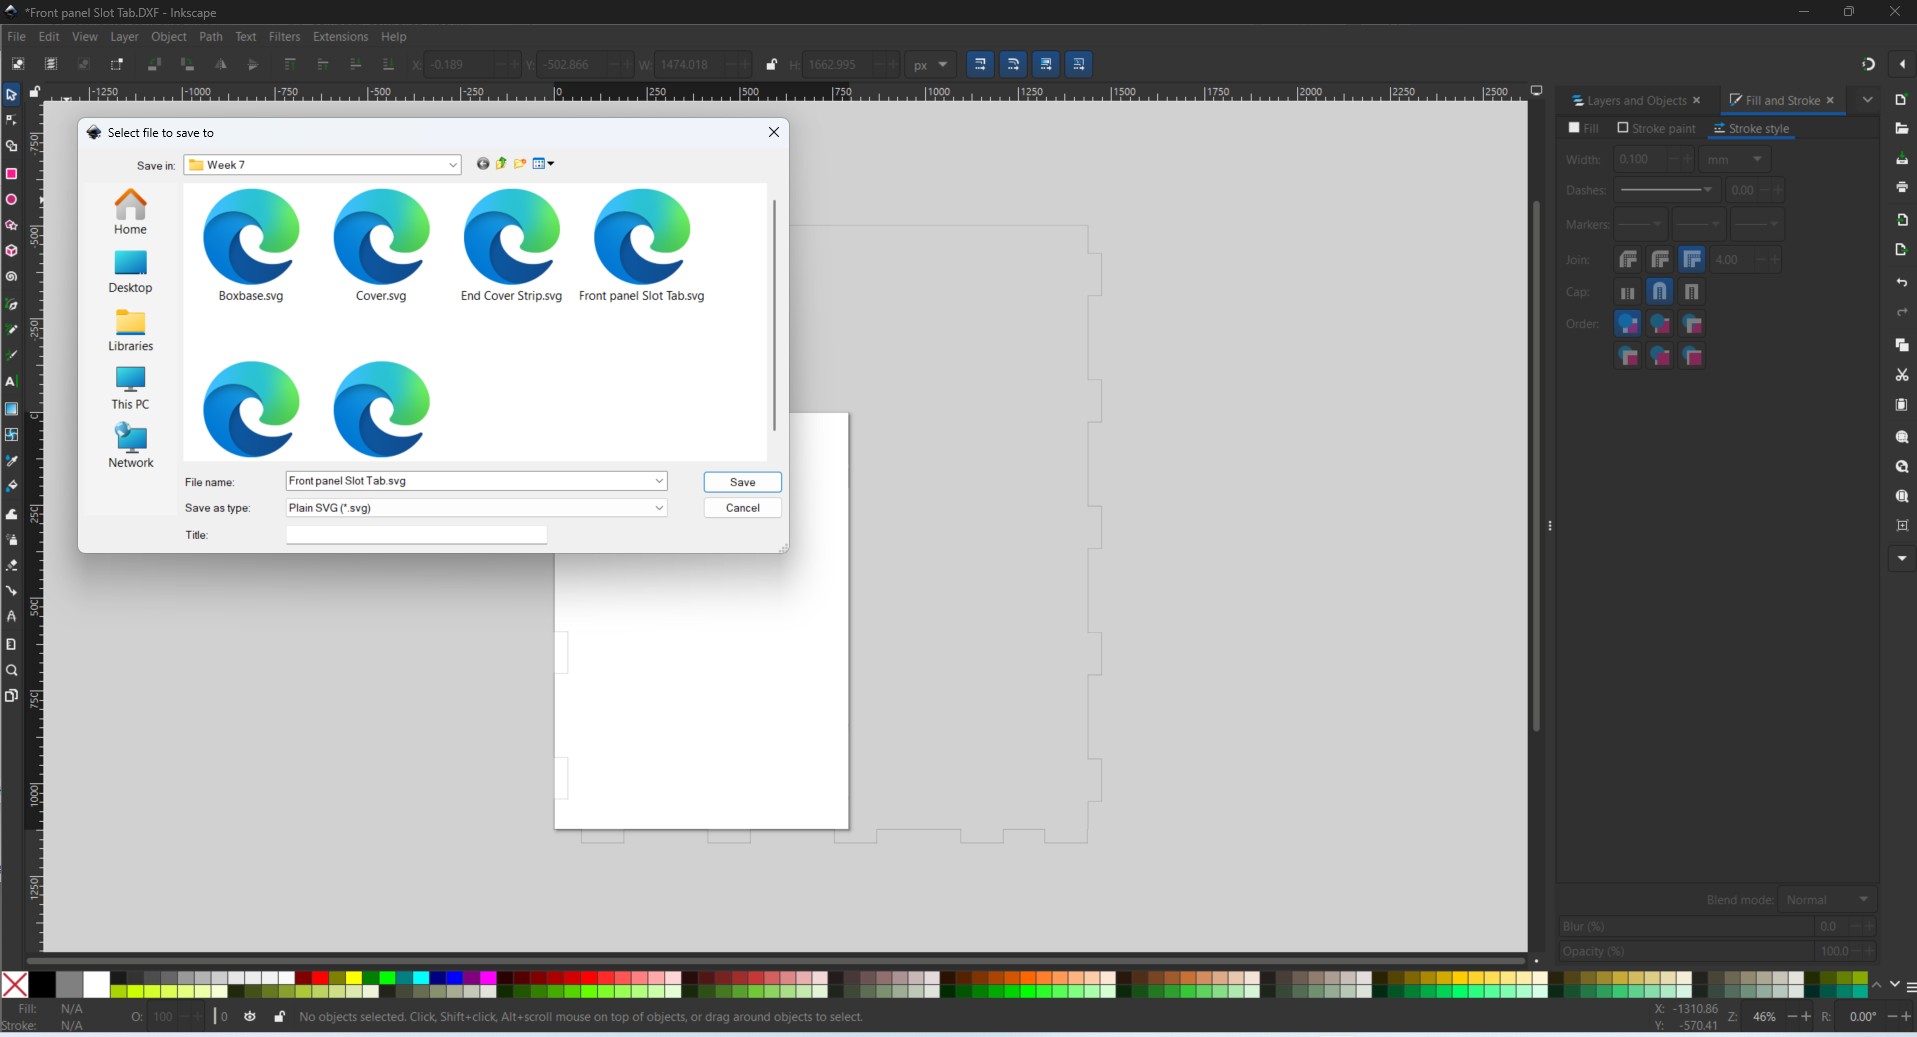The height and width of the screenshot is (1037, 1917).
Task: Click the Create New Folder icon in dialog
Action: coord(520,164)
